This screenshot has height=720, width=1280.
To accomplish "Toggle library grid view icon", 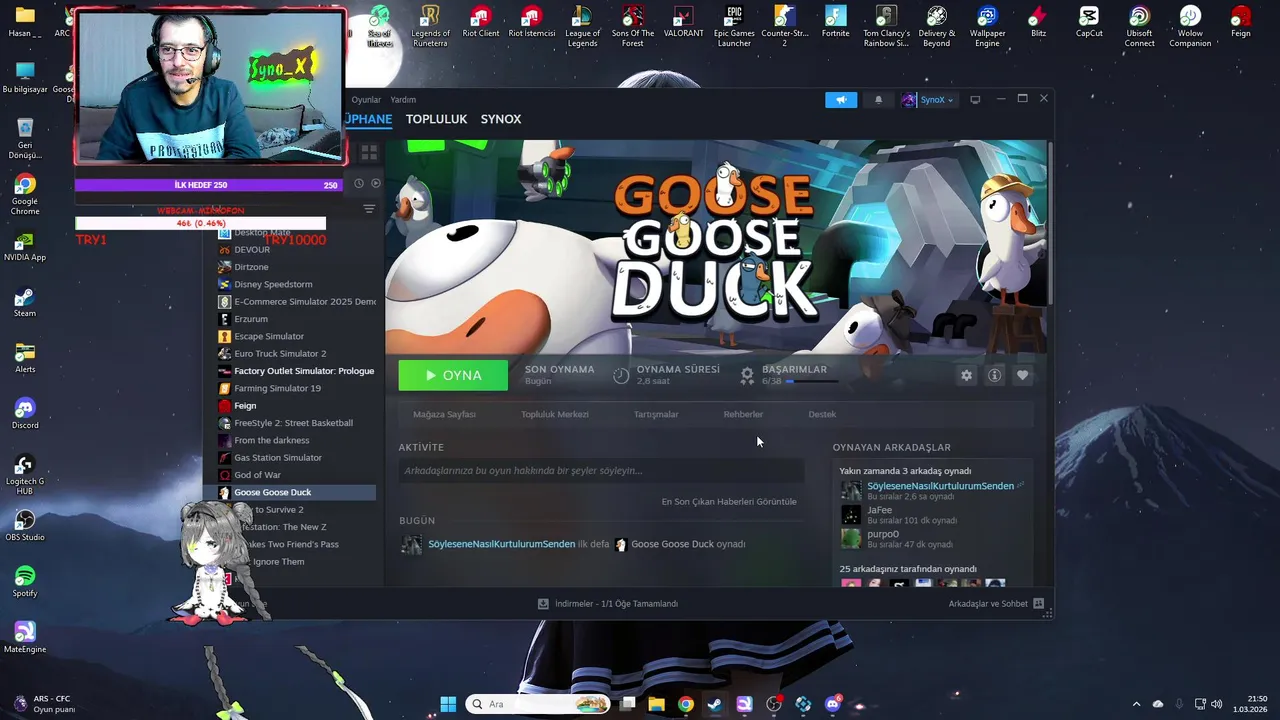I will 369,152.
